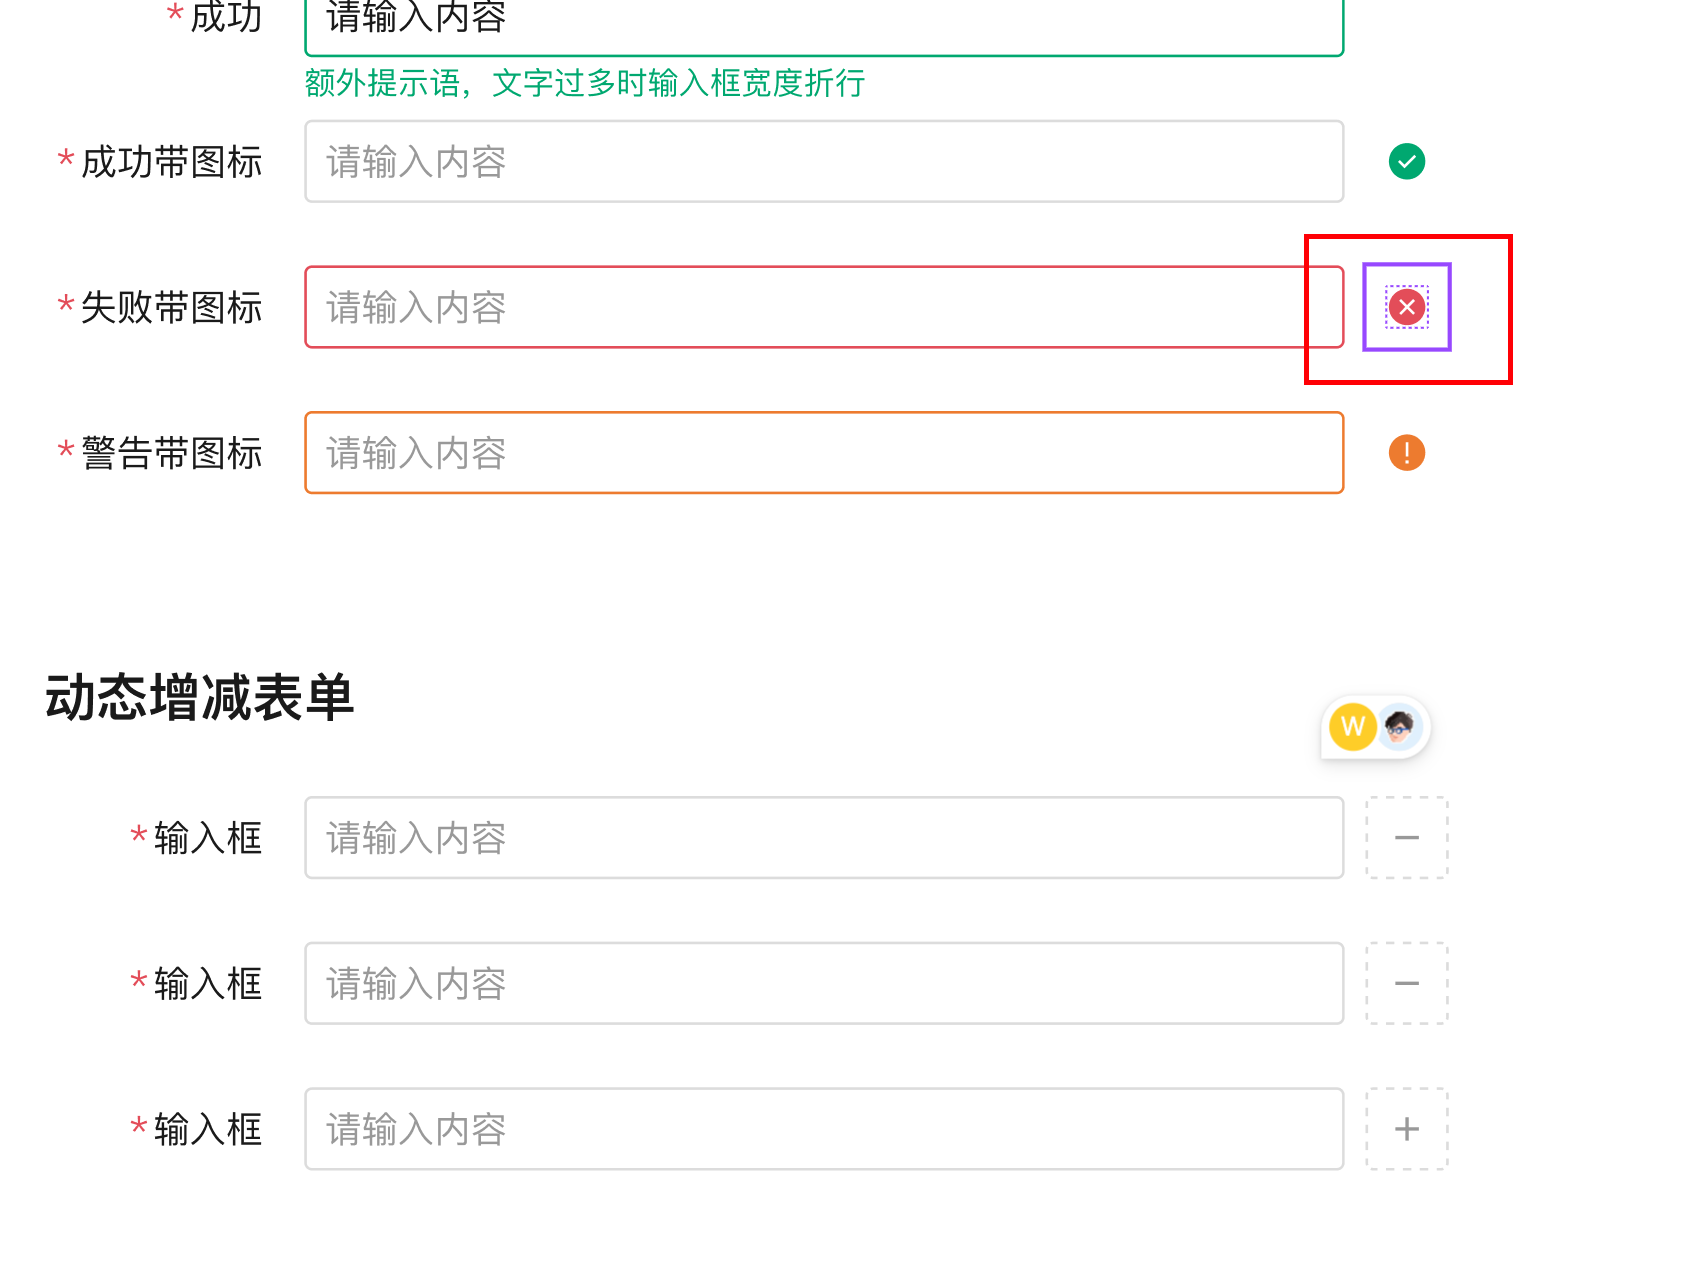Click the first minus remove-row icon

[x=1406, y=838]
